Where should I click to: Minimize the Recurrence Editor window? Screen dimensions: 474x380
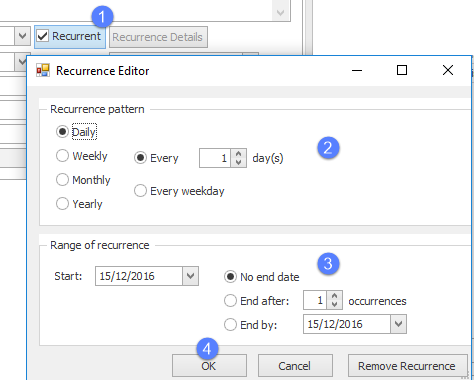(x=357, y=70)
